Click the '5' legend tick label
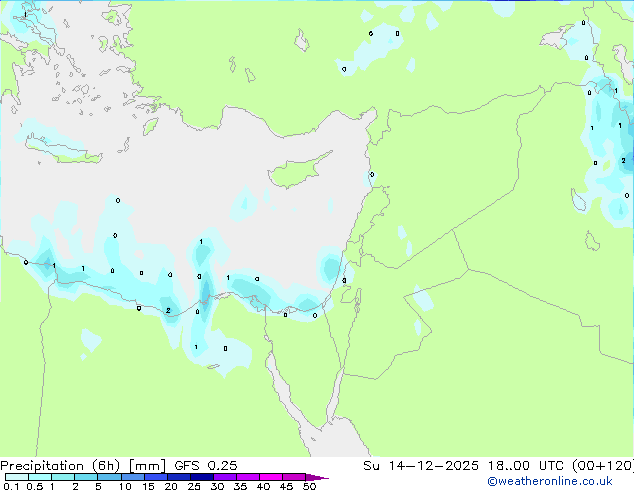 98,486
